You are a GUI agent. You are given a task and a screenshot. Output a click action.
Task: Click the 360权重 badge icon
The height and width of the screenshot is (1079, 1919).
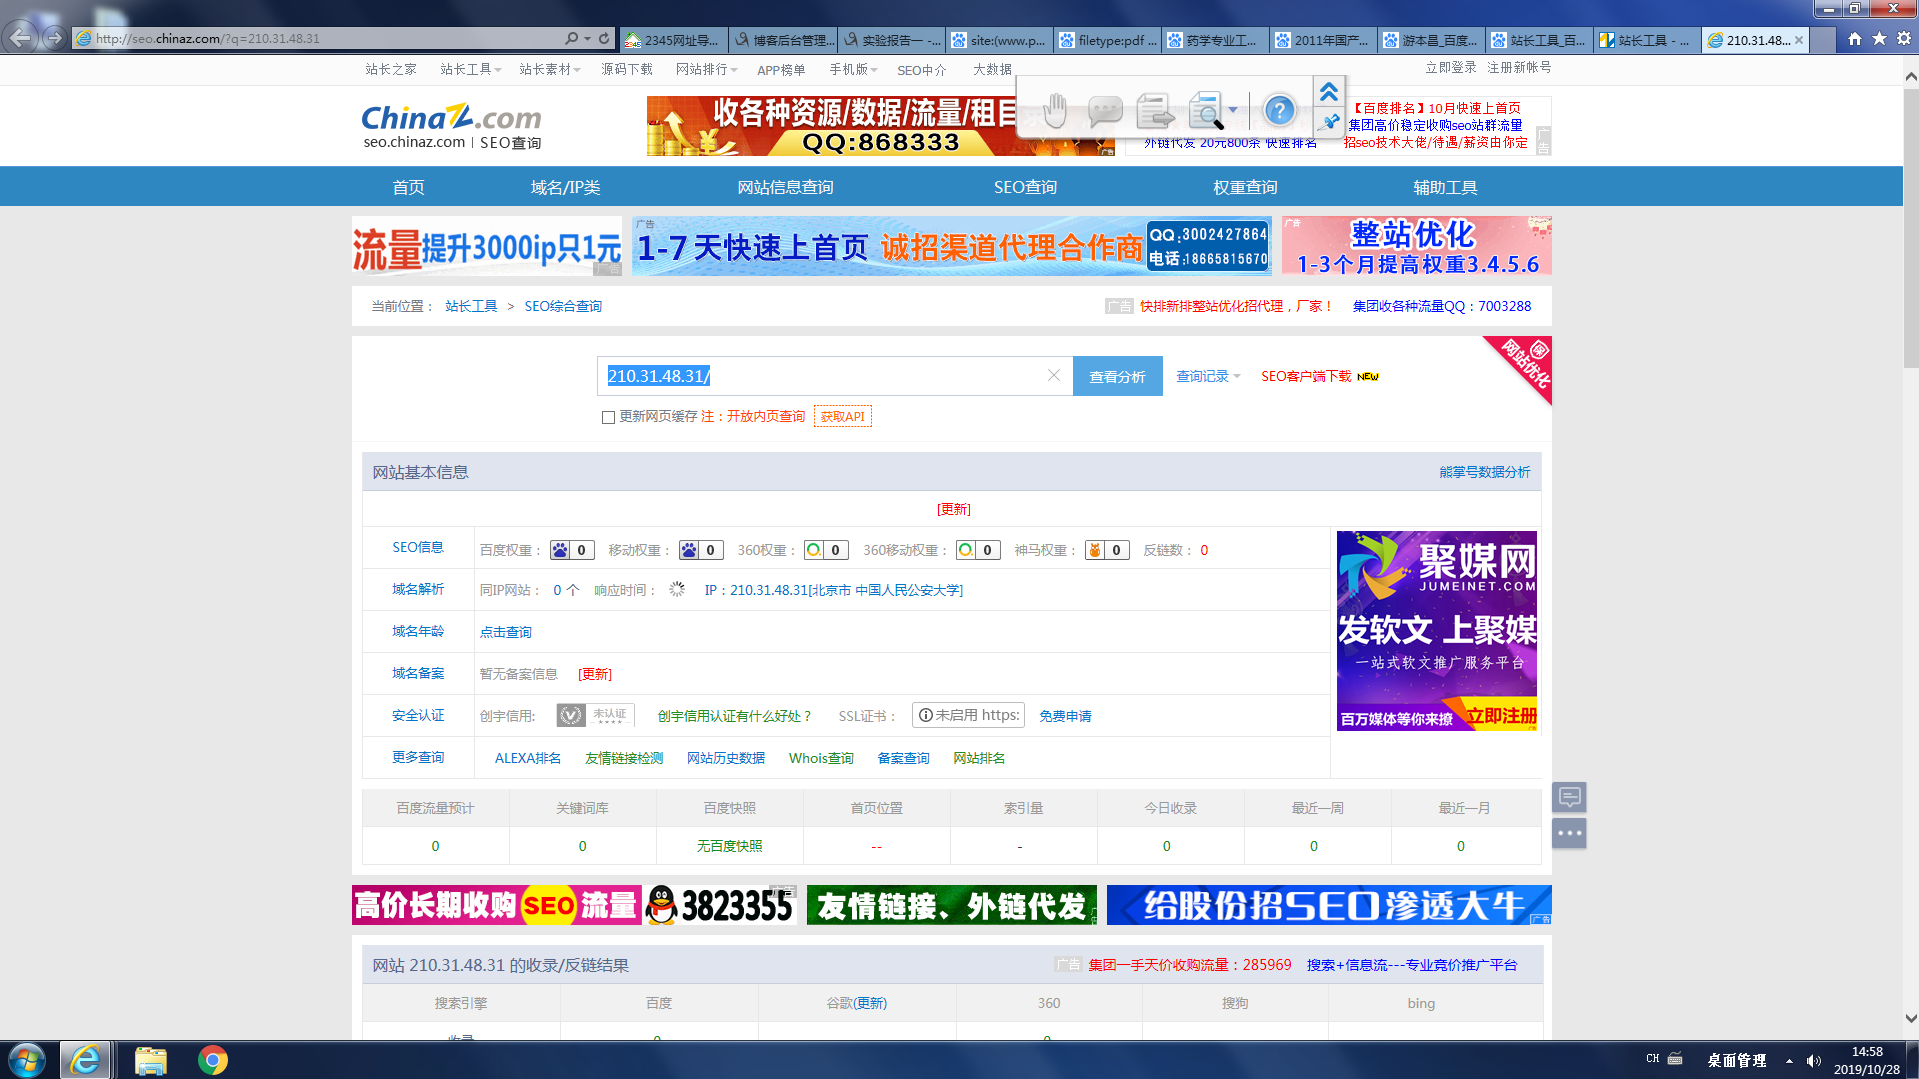click(x=826, y=550)
